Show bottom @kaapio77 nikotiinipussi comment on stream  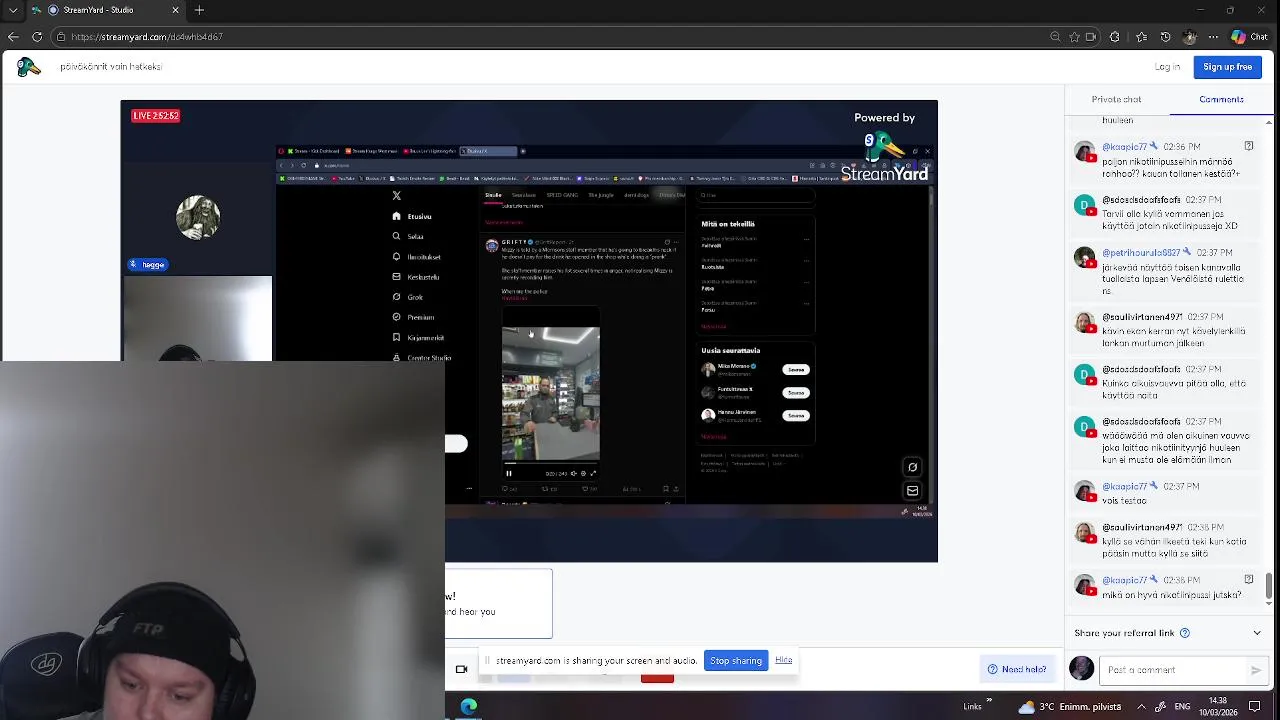point(1248,579)
